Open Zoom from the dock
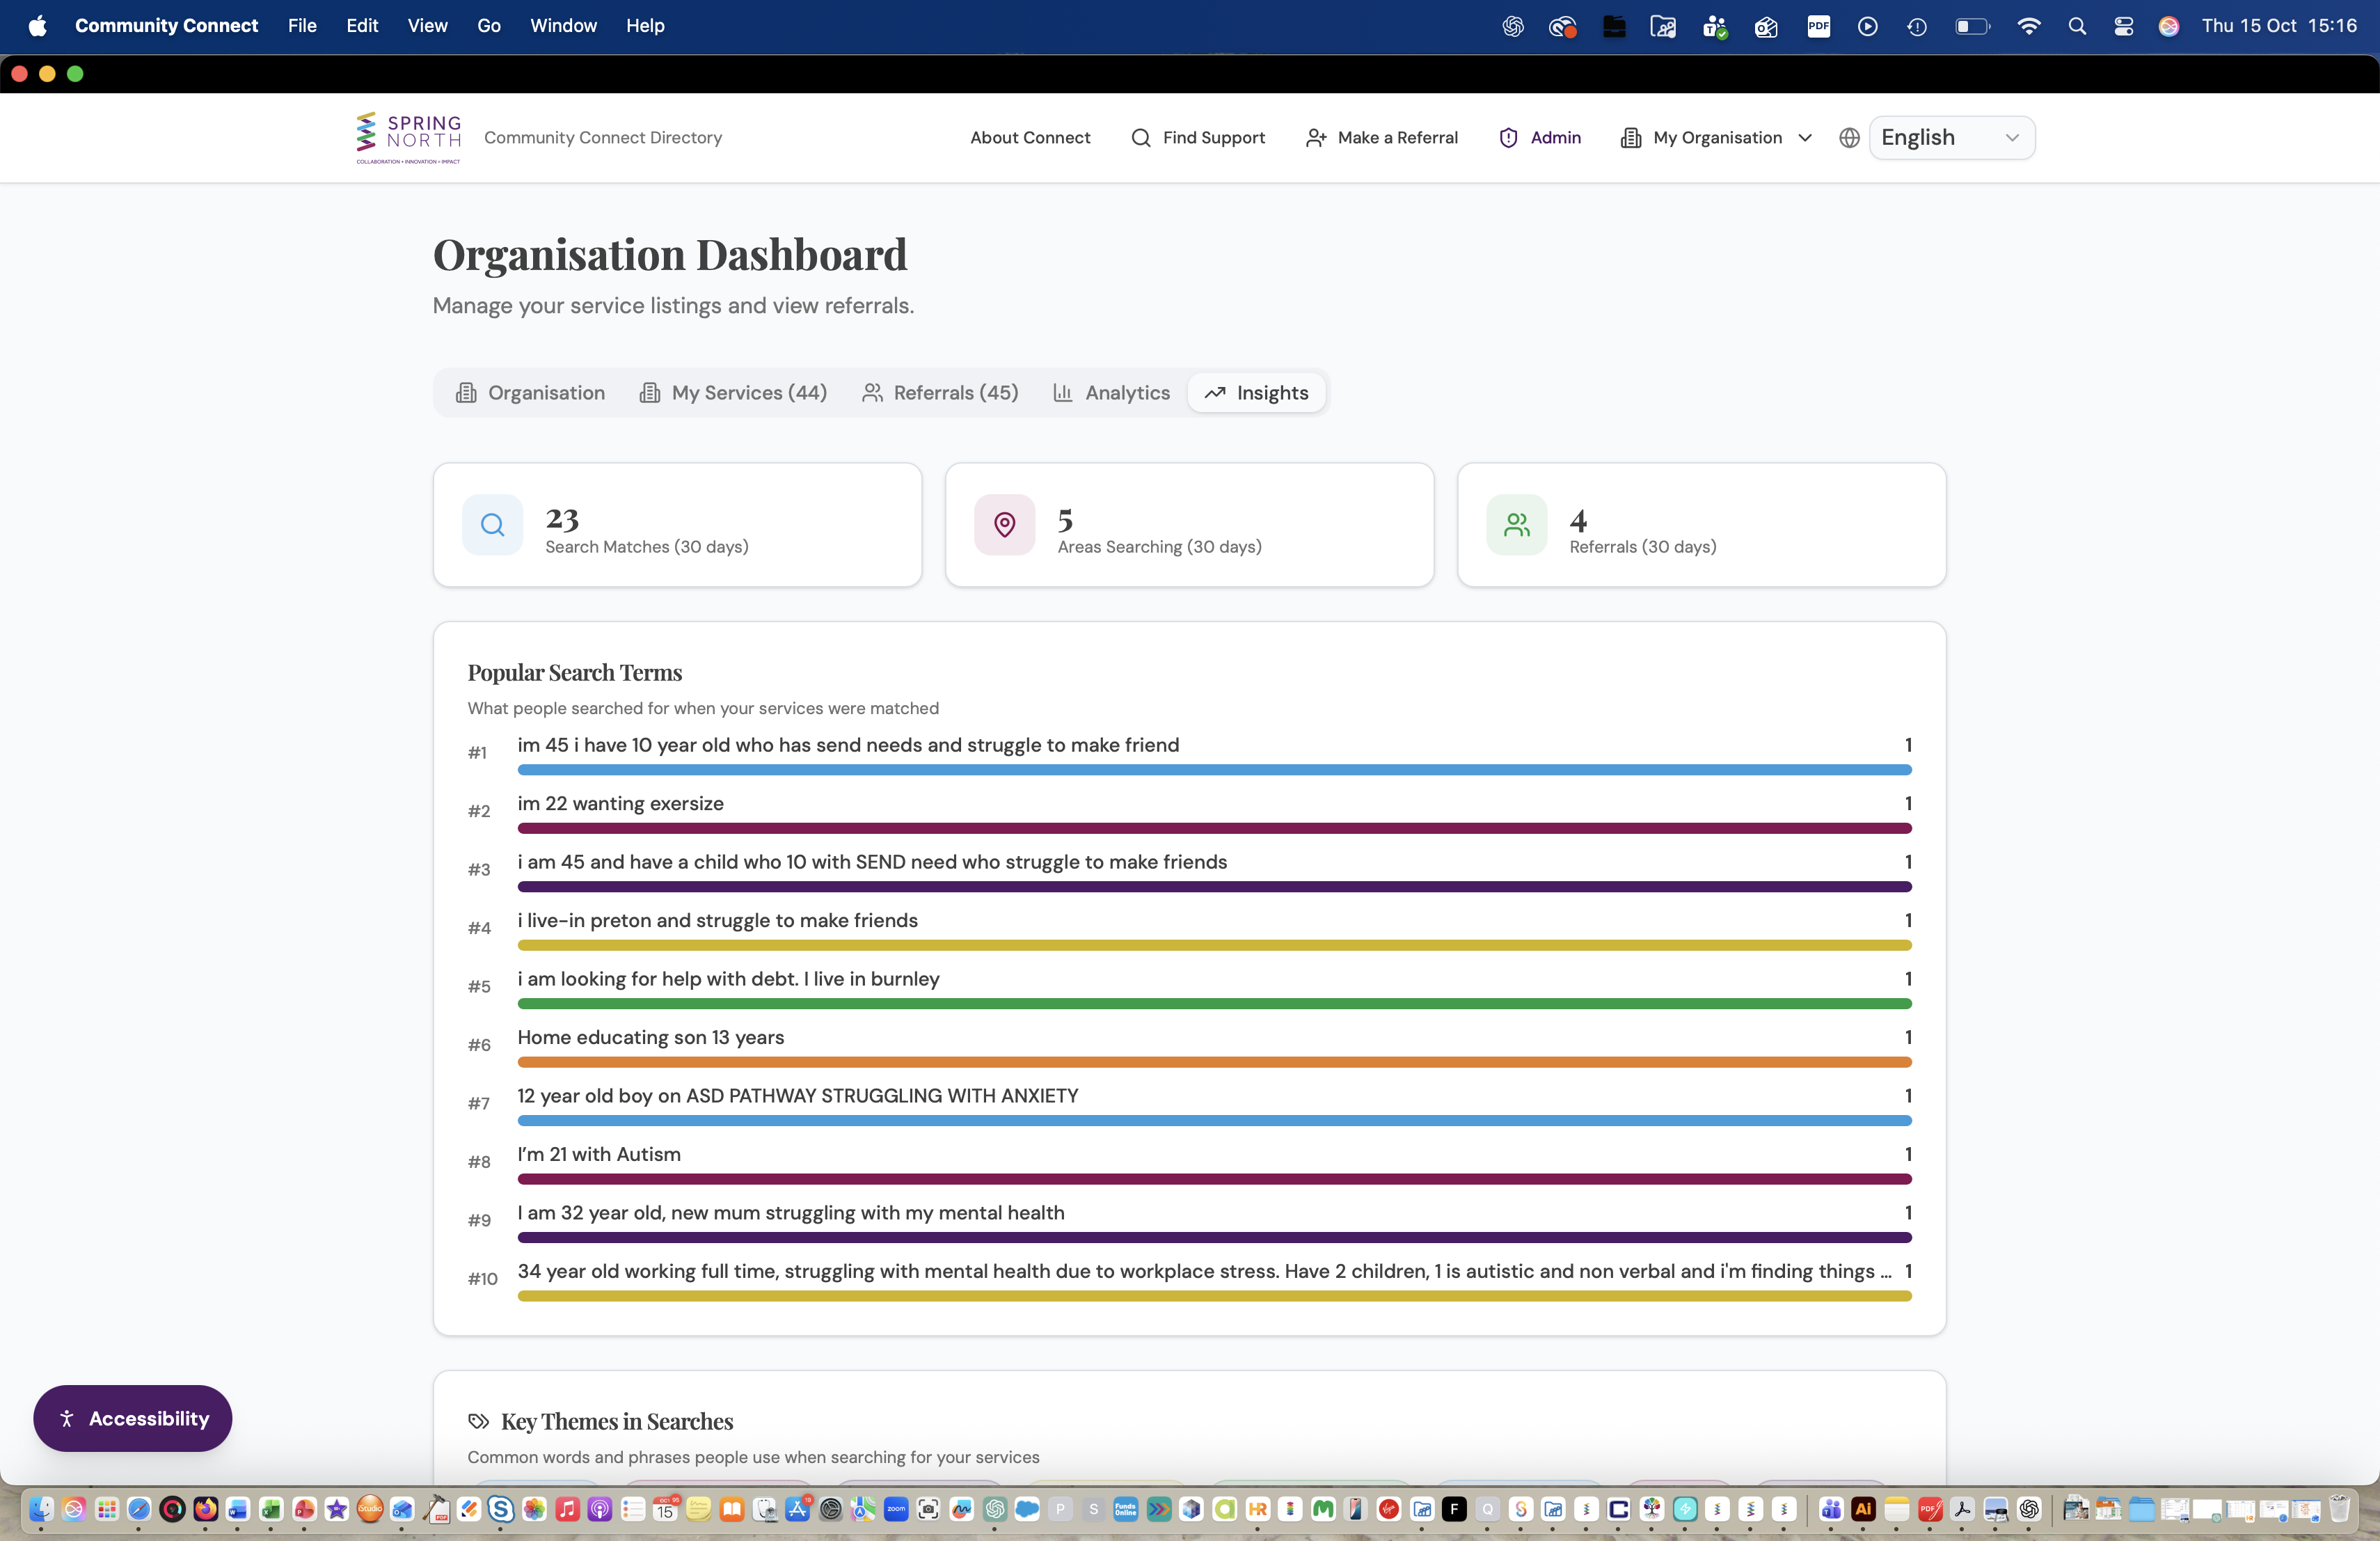 (896, 1509)
